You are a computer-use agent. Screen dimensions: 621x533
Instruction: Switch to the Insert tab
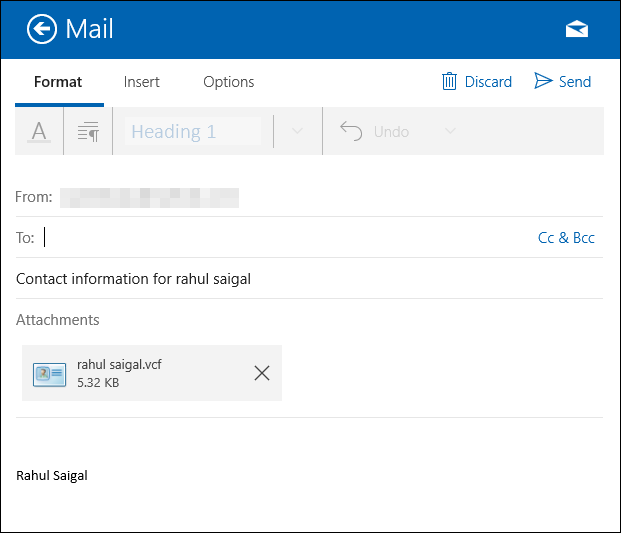pyautogui.click(x=142, y=82)
